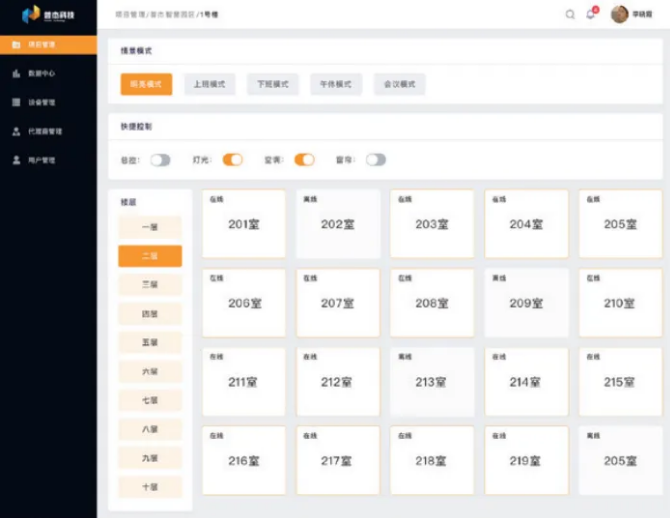Activate the orange 明亮模式 scene button

click(146, 84)
